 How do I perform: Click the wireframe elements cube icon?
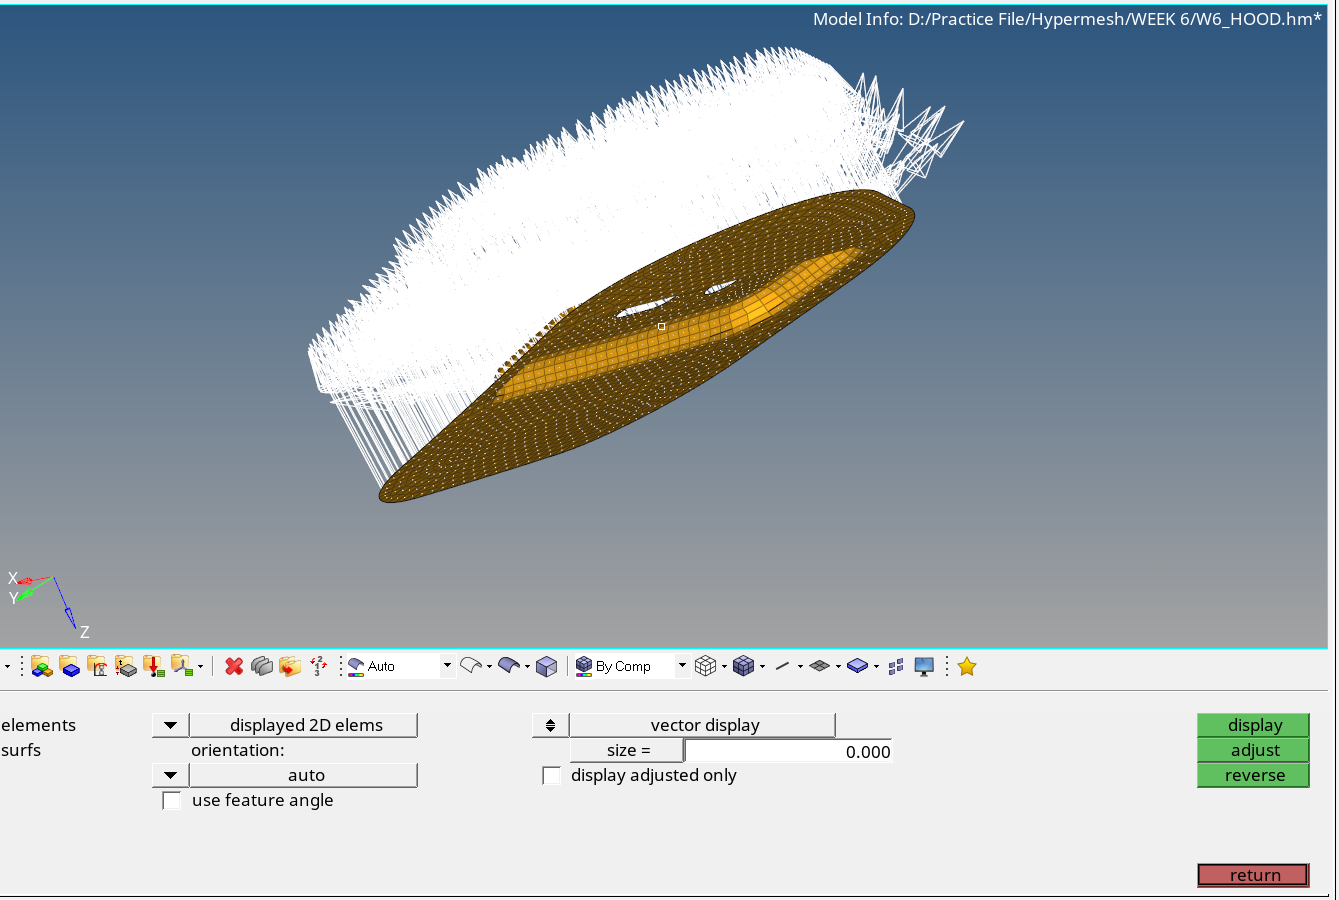pos(705,666)
